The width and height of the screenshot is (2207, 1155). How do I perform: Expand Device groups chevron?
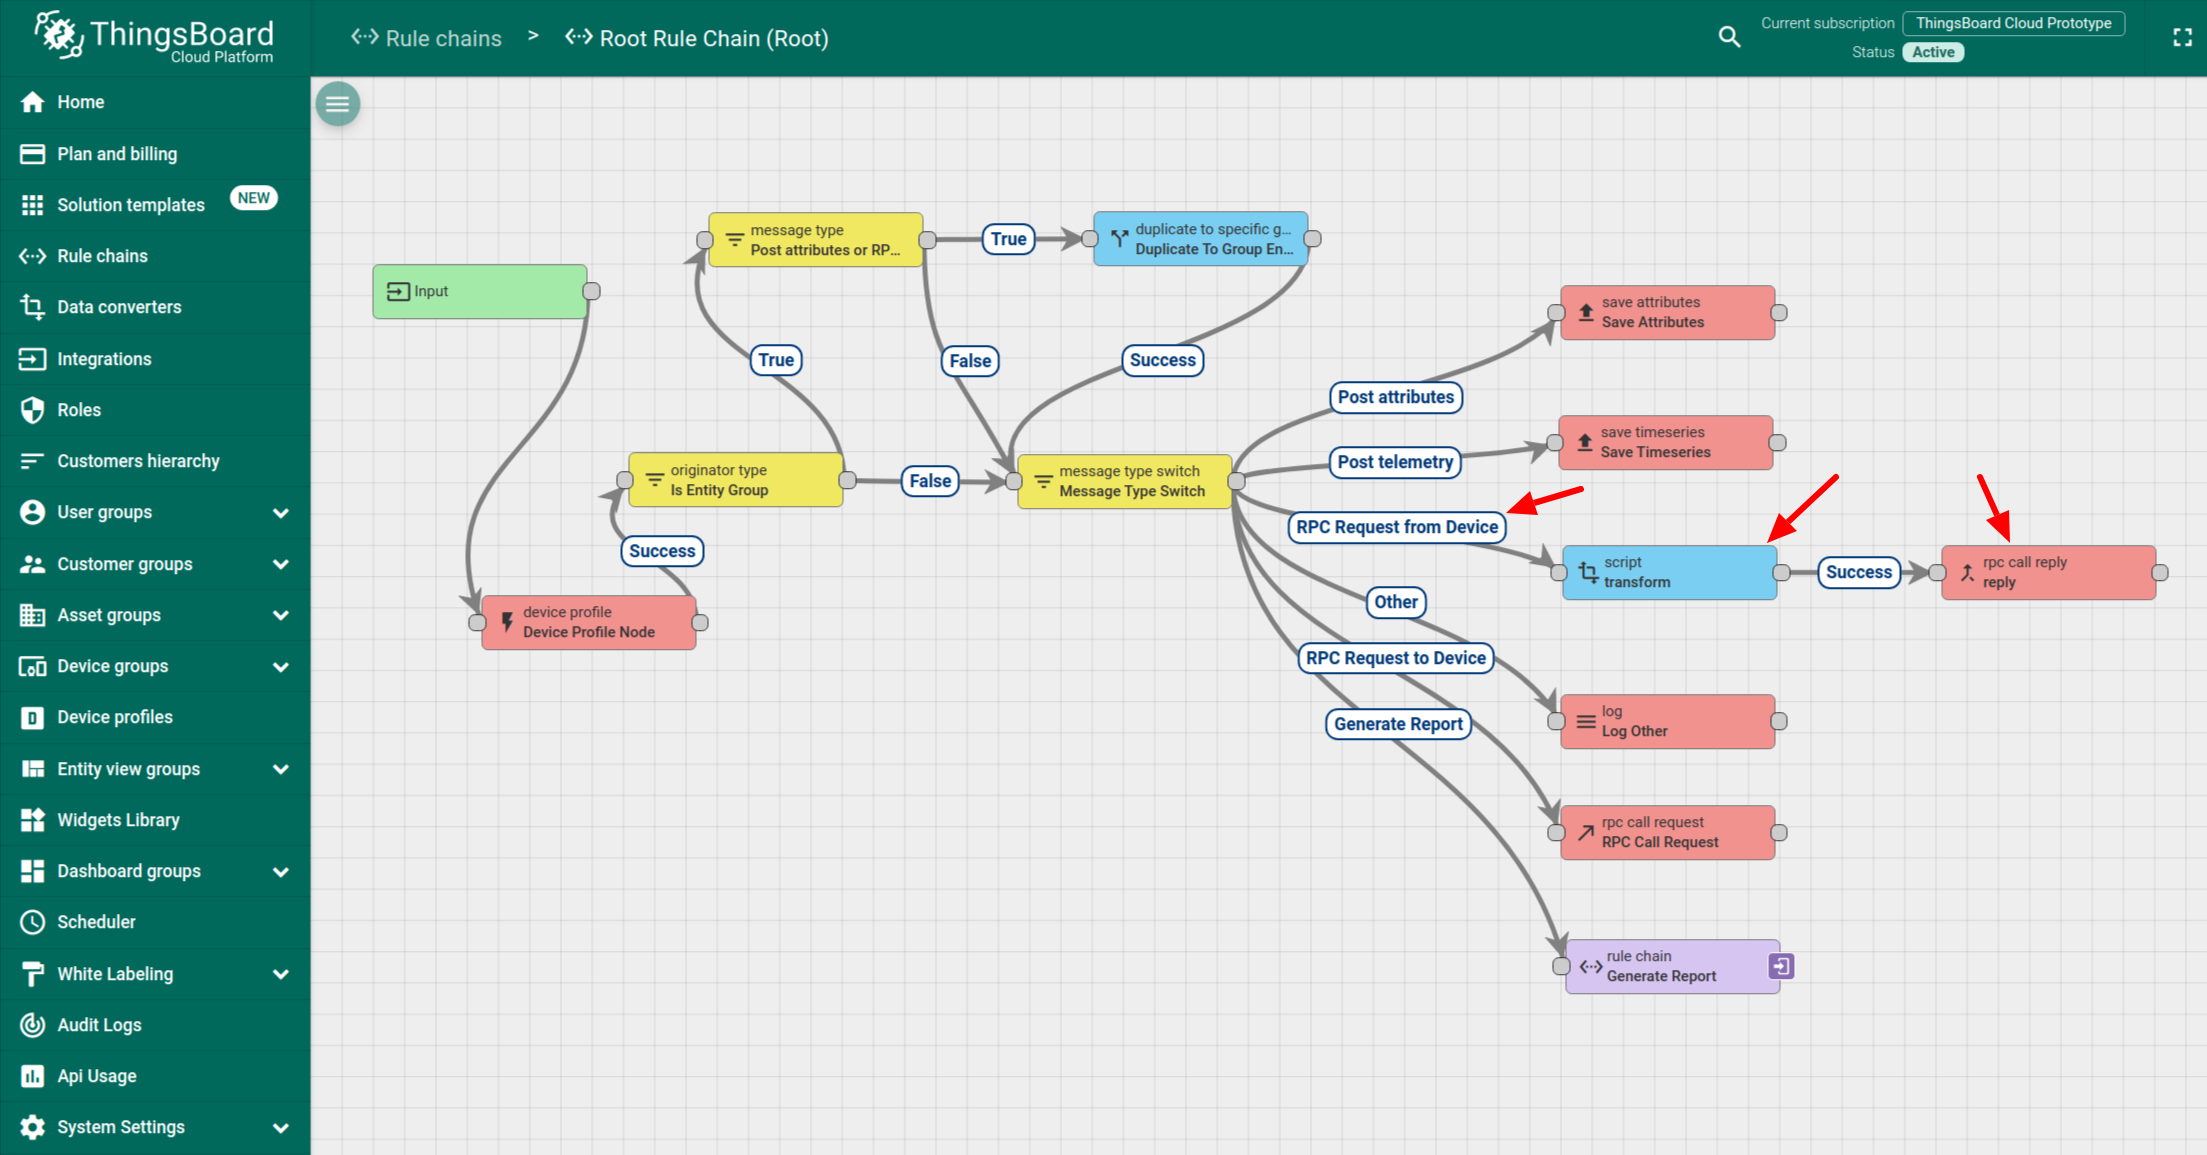(281, 667)
